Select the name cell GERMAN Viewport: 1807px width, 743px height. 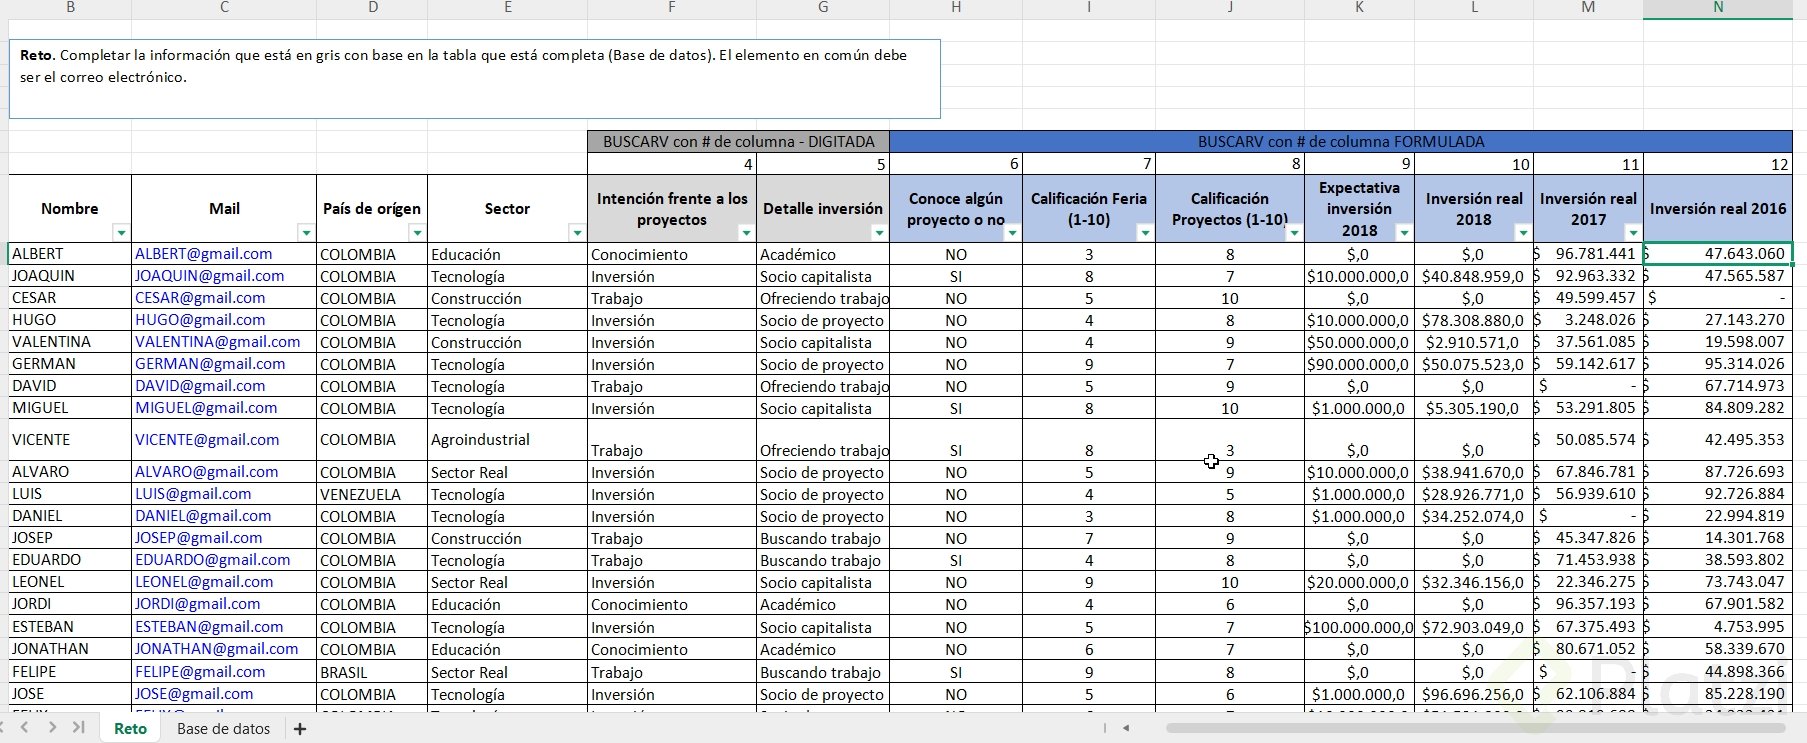tap(70, 364)
